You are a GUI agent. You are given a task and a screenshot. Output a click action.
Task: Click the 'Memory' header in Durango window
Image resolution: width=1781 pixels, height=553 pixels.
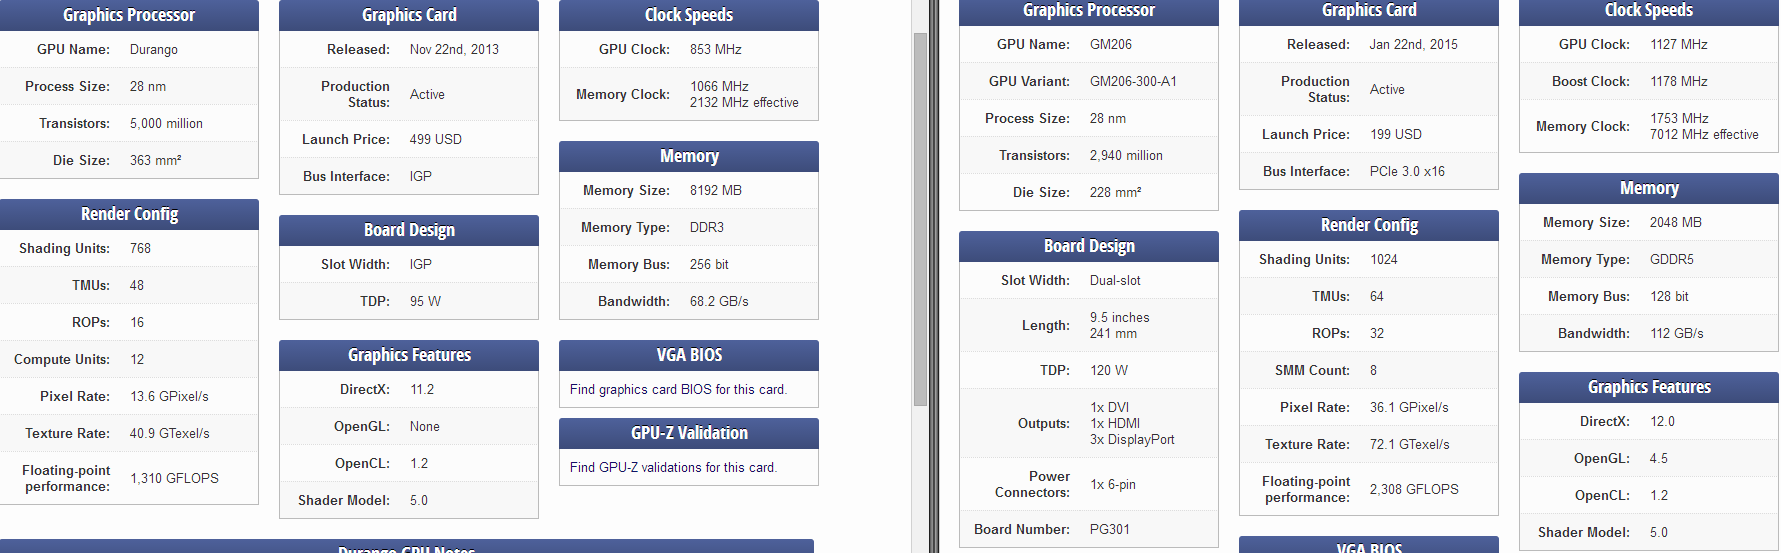pyautogui.click(x=689, y=156)
